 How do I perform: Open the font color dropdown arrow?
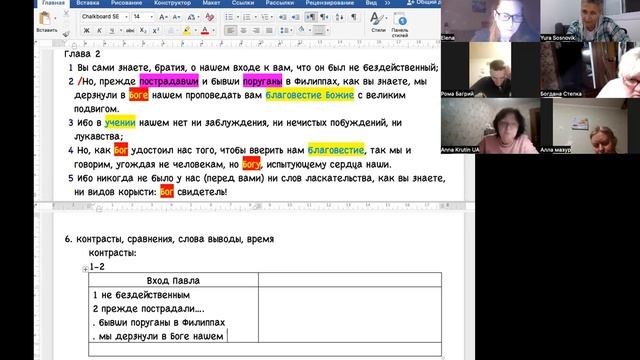tap(213, 31)
